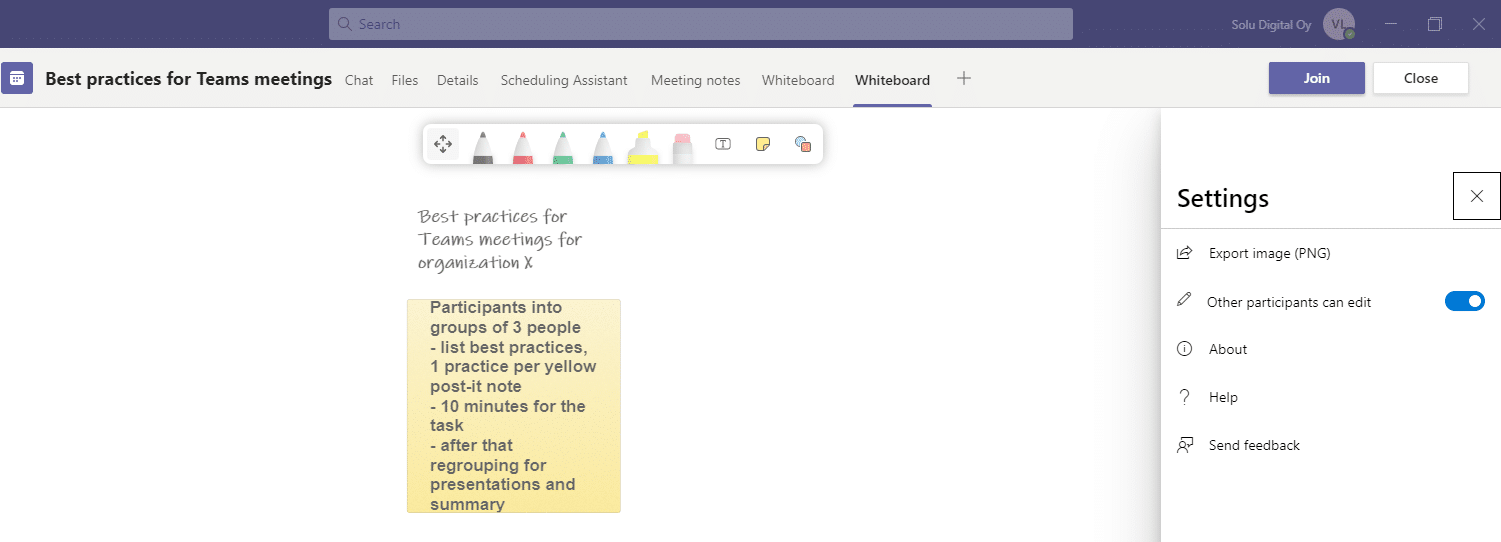This screenshot has width=1501, height=542.
Task: Click inside the Search field
Action: tap(700, 24)
